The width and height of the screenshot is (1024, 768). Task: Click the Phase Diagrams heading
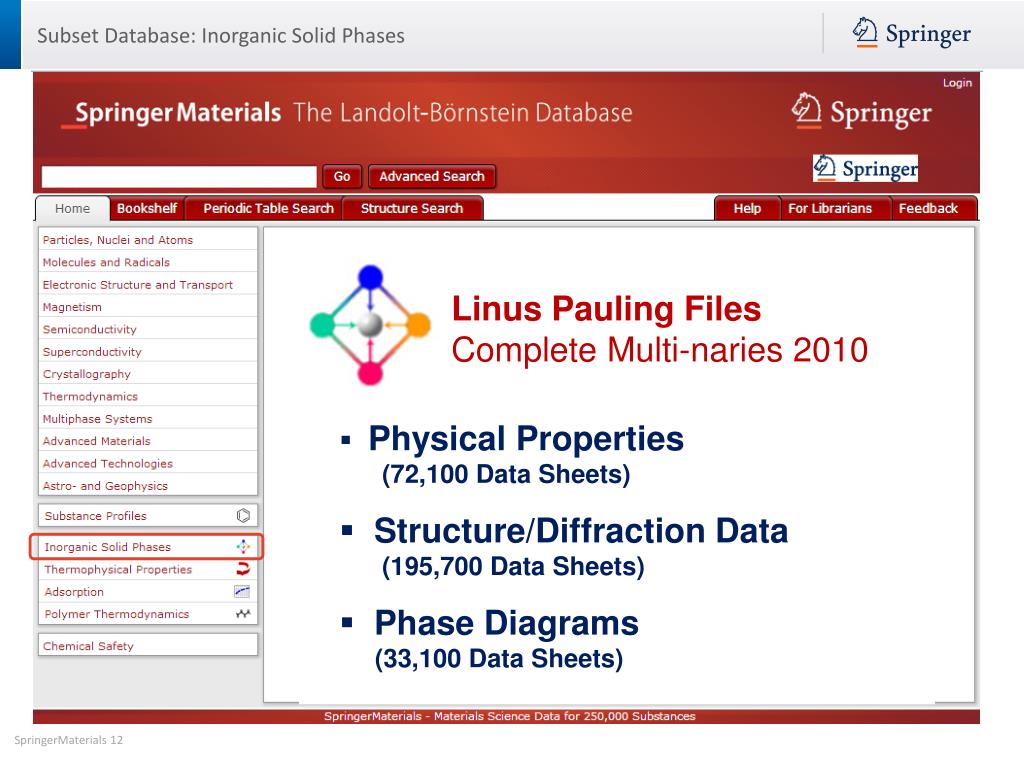point(506,622)
